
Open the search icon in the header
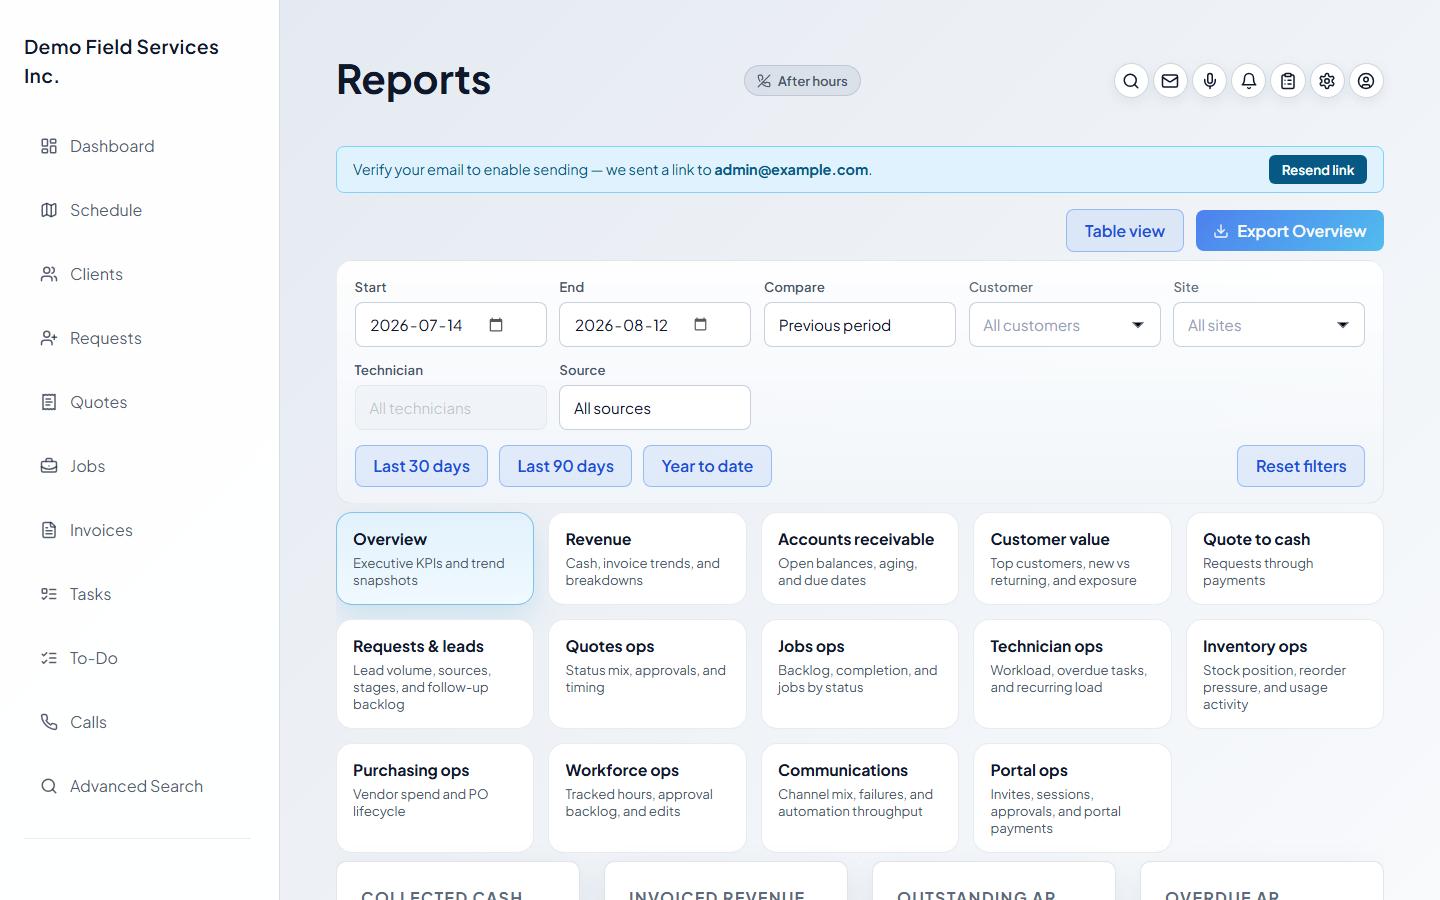[x=1131, y=81]
